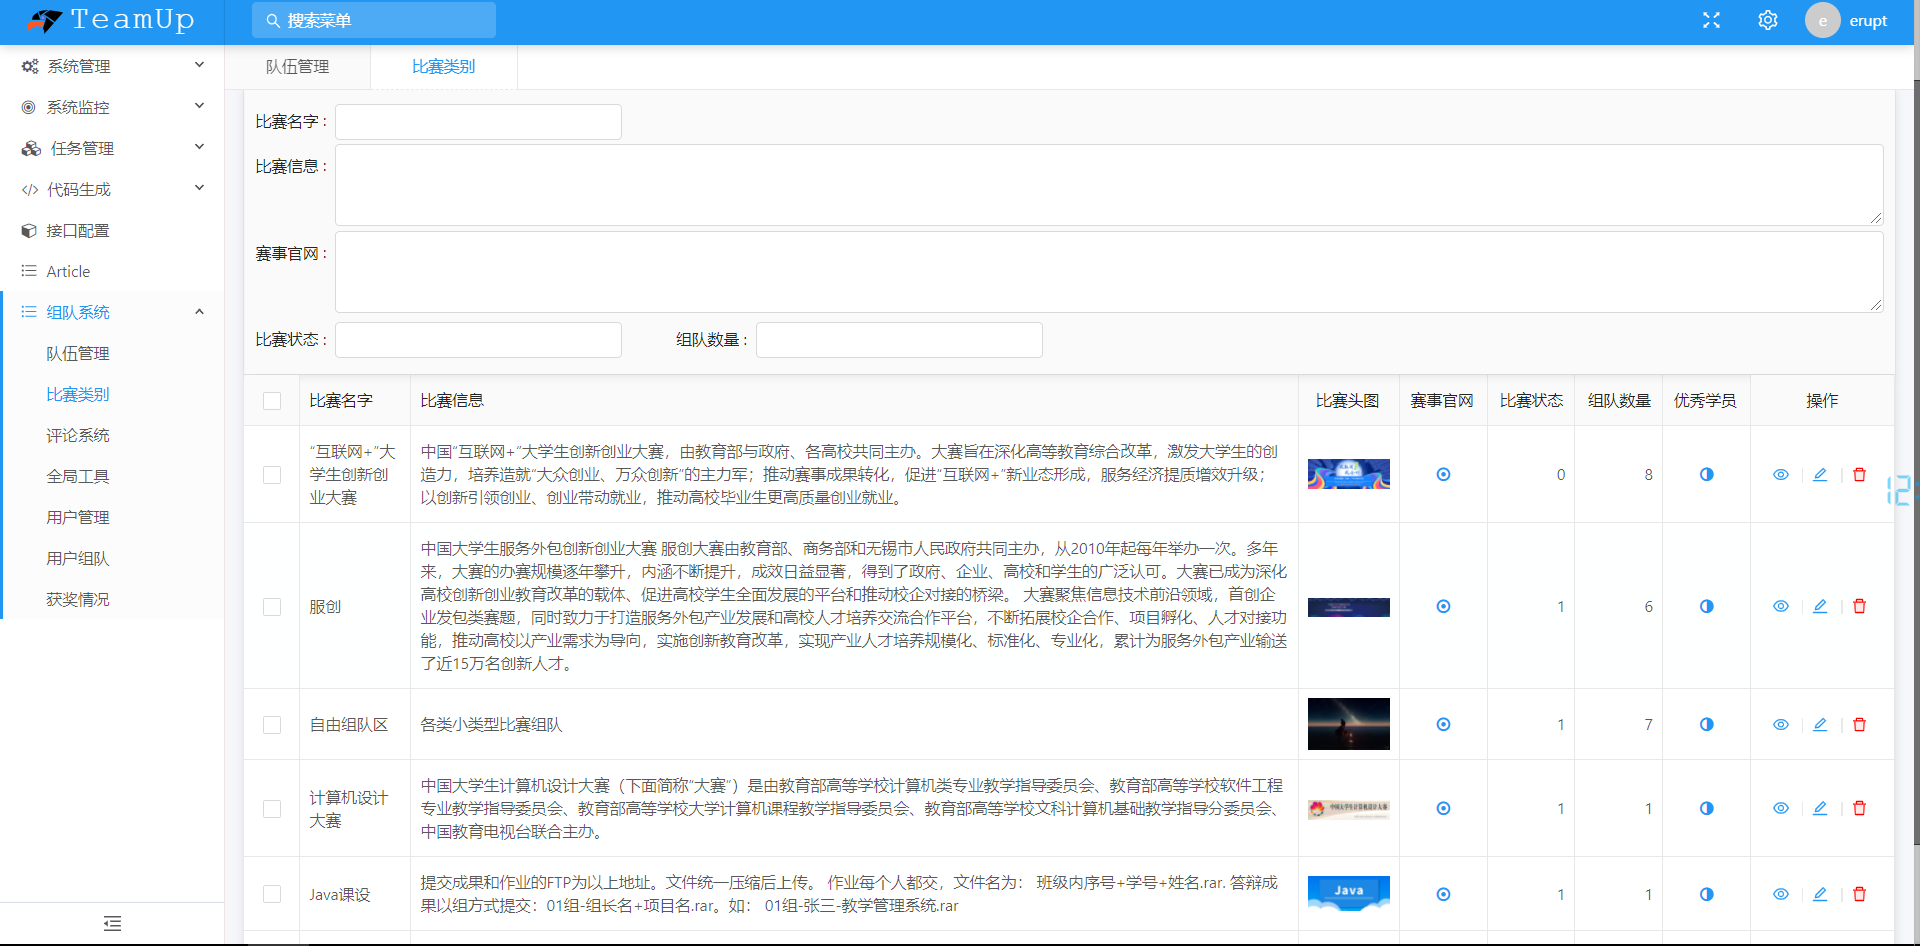This screenshot has width=1920, height=946.
Task: View details of 自由组队区 via eye icon
Action: (1781, 724)
